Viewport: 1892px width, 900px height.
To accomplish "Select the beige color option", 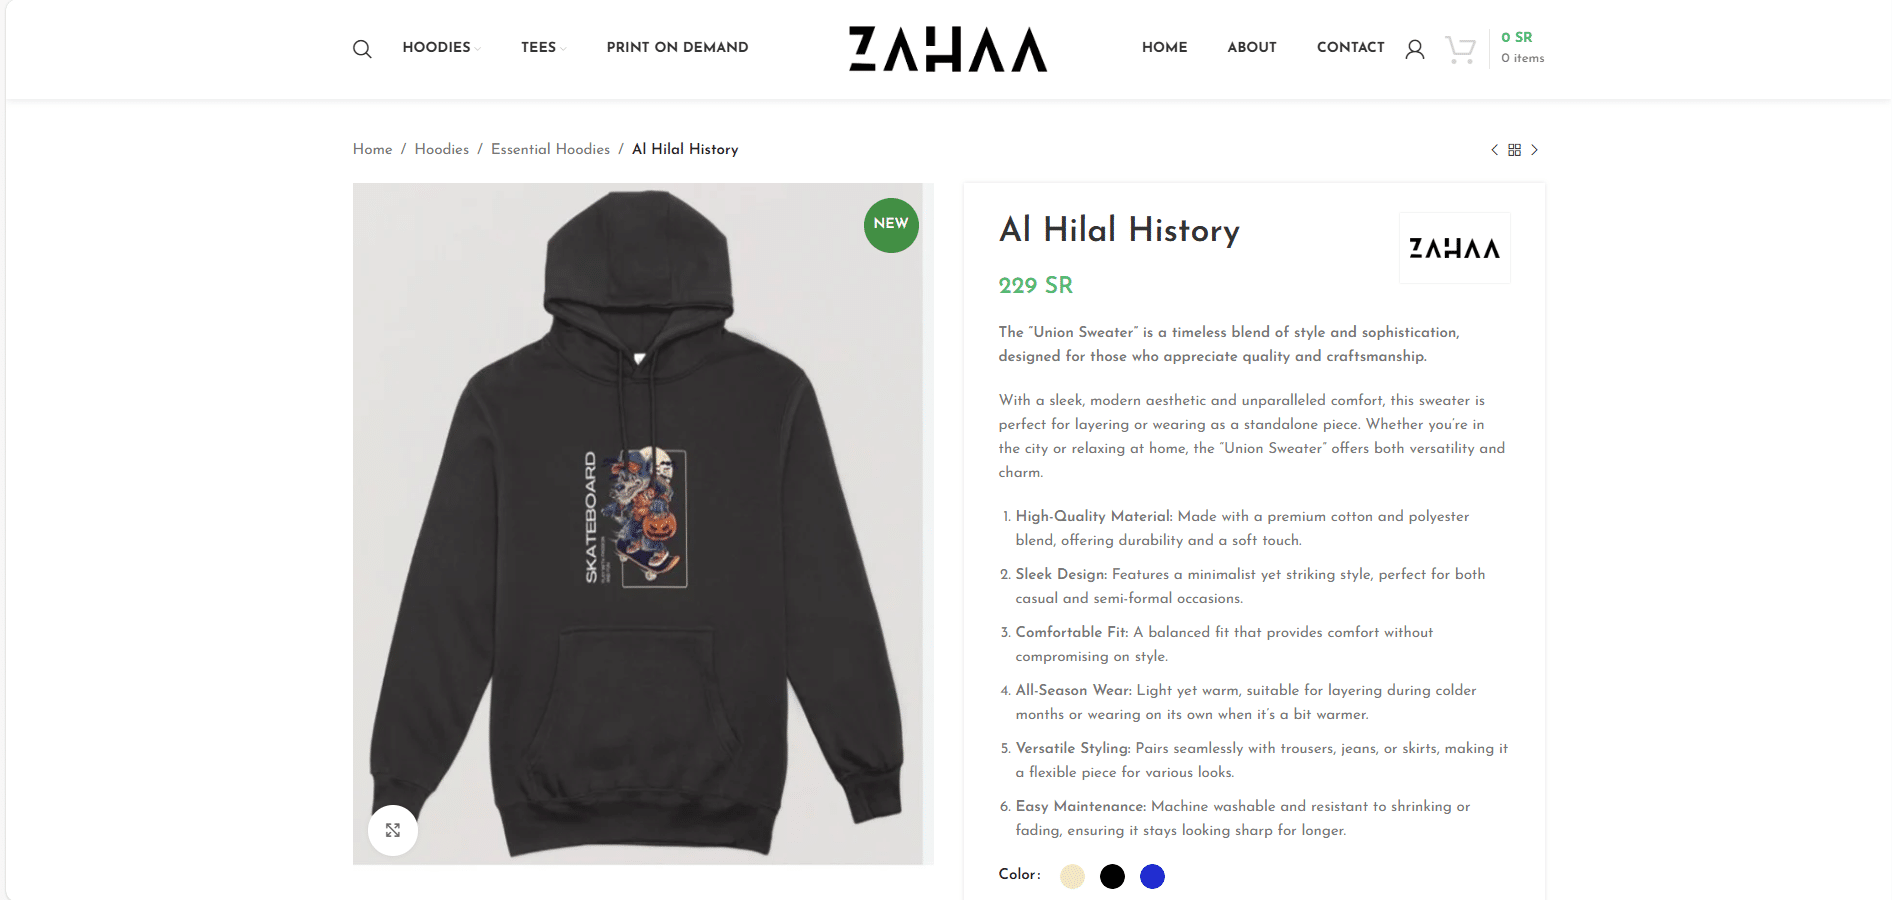I will [1072, 877].
